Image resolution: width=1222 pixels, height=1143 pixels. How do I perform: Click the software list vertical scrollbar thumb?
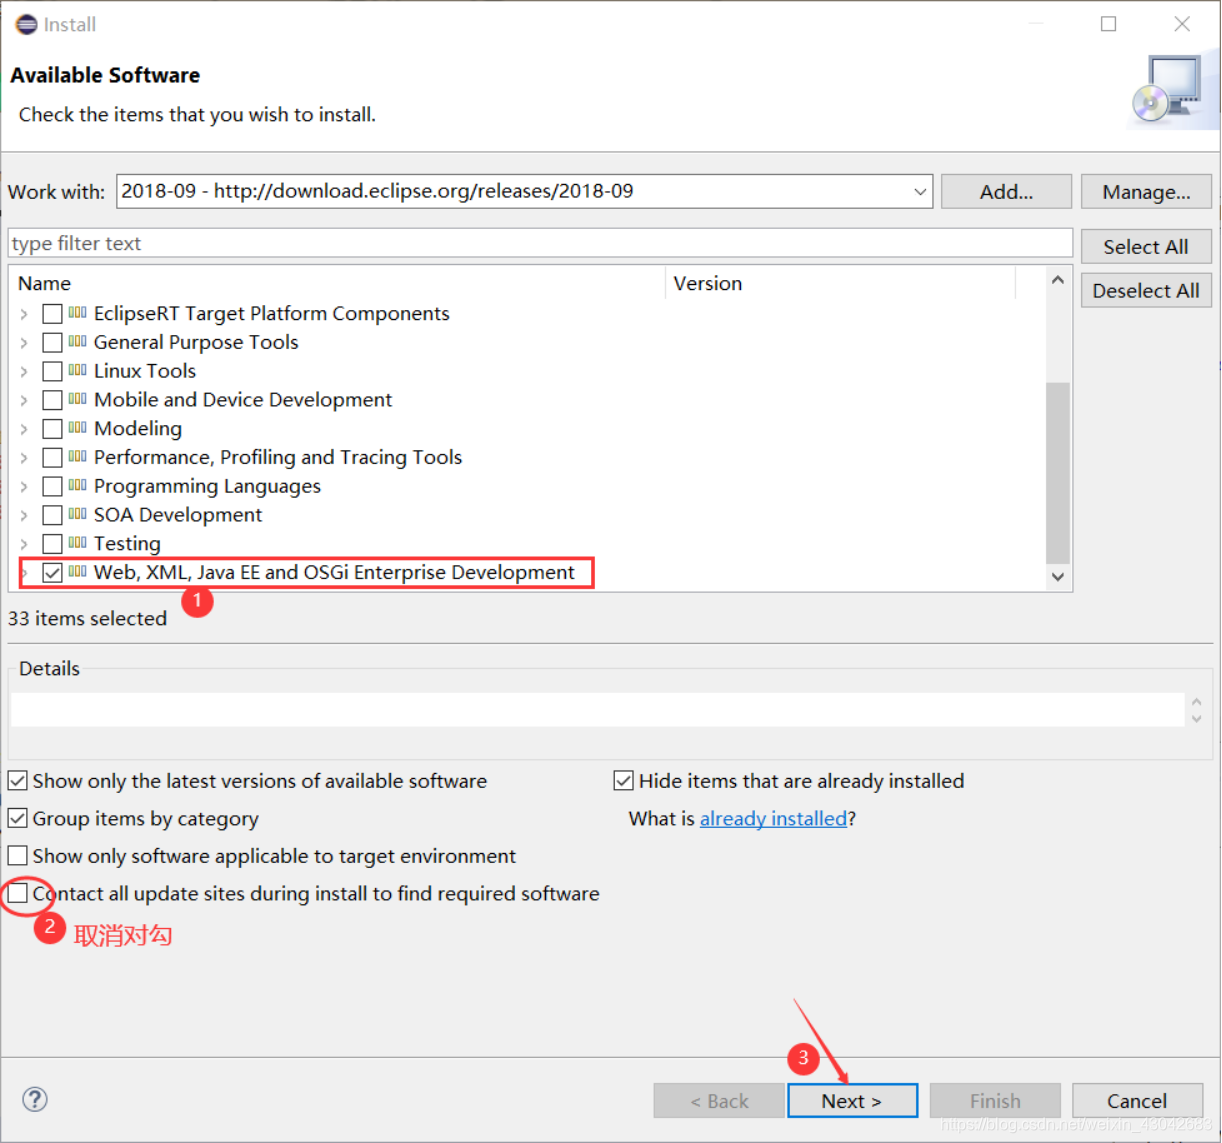(1058, 473)
